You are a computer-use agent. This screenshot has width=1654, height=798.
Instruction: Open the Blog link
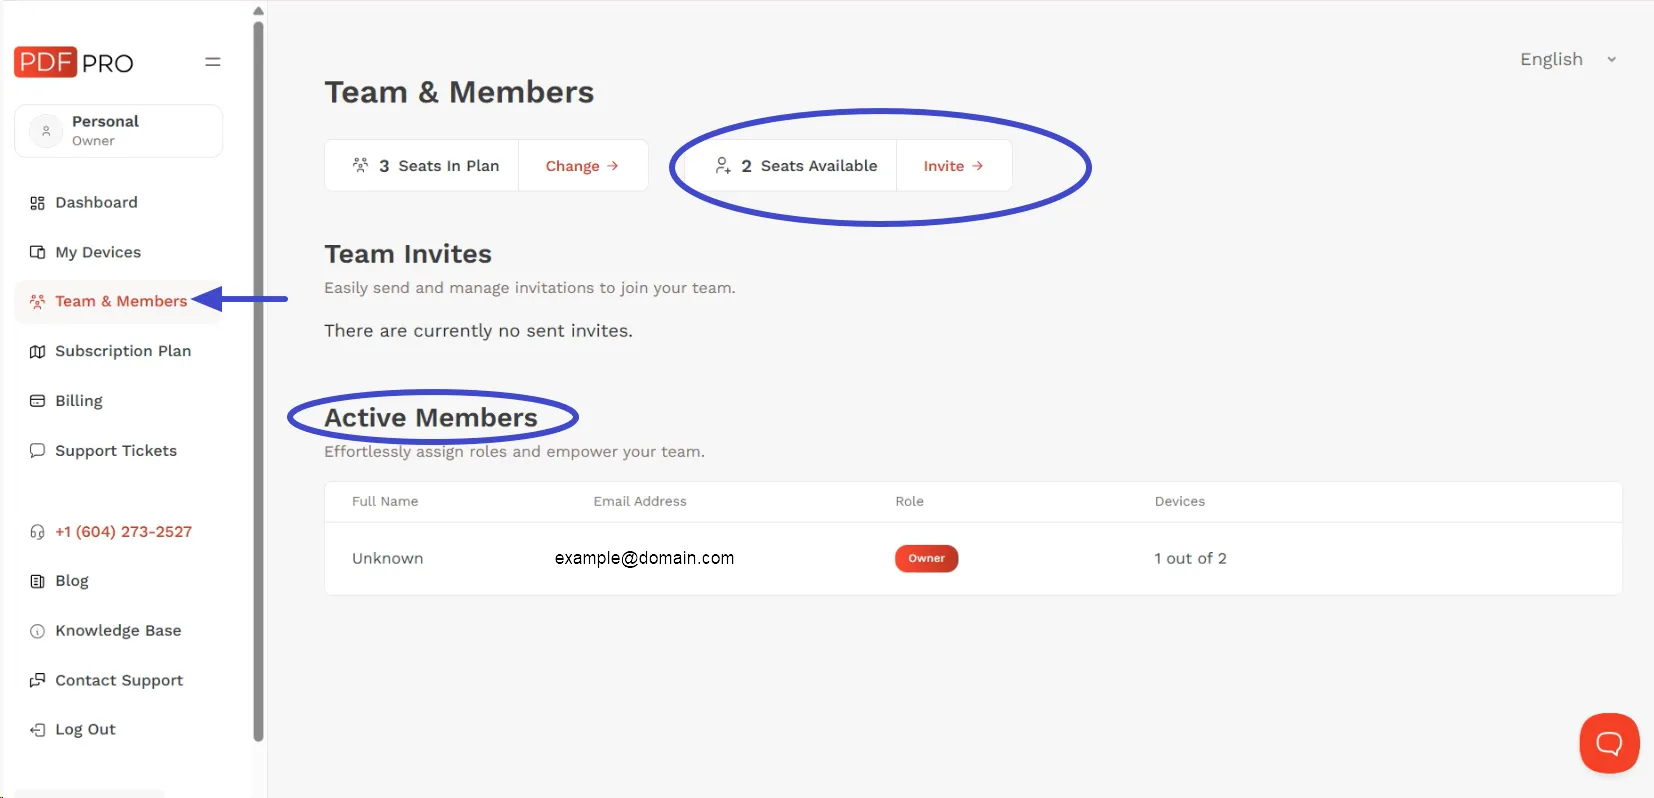click(x=72, y=581)
